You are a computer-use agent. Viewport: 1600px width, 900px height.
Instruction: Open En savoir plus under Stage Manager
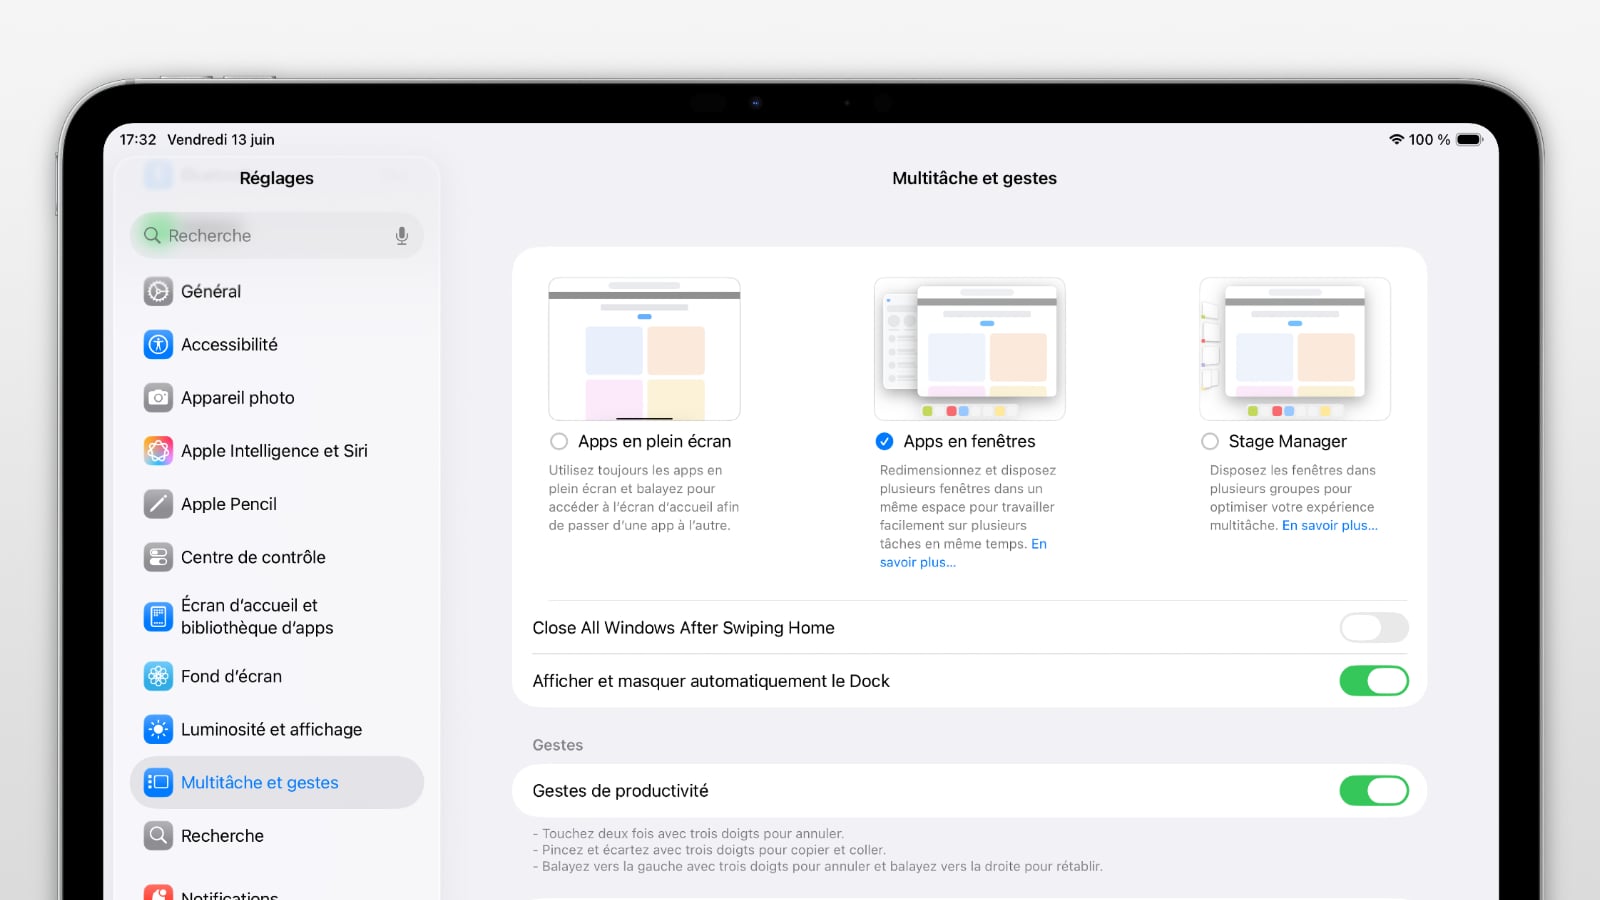point(1330,525)
